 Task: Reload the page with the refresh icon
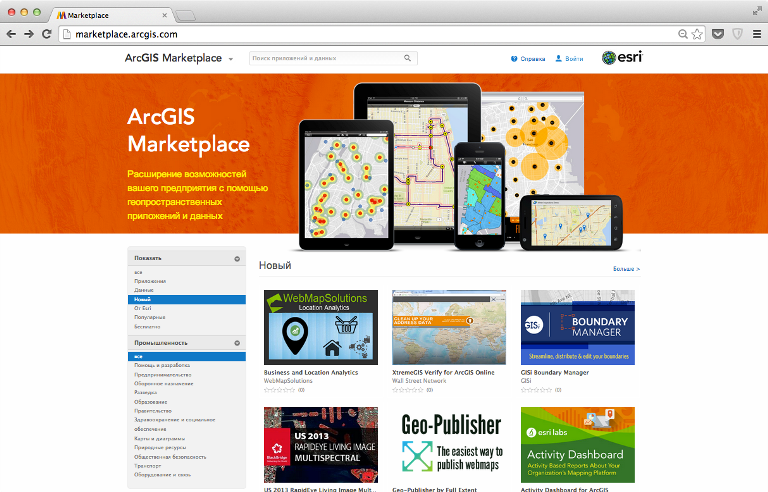[x=47, y=34]
